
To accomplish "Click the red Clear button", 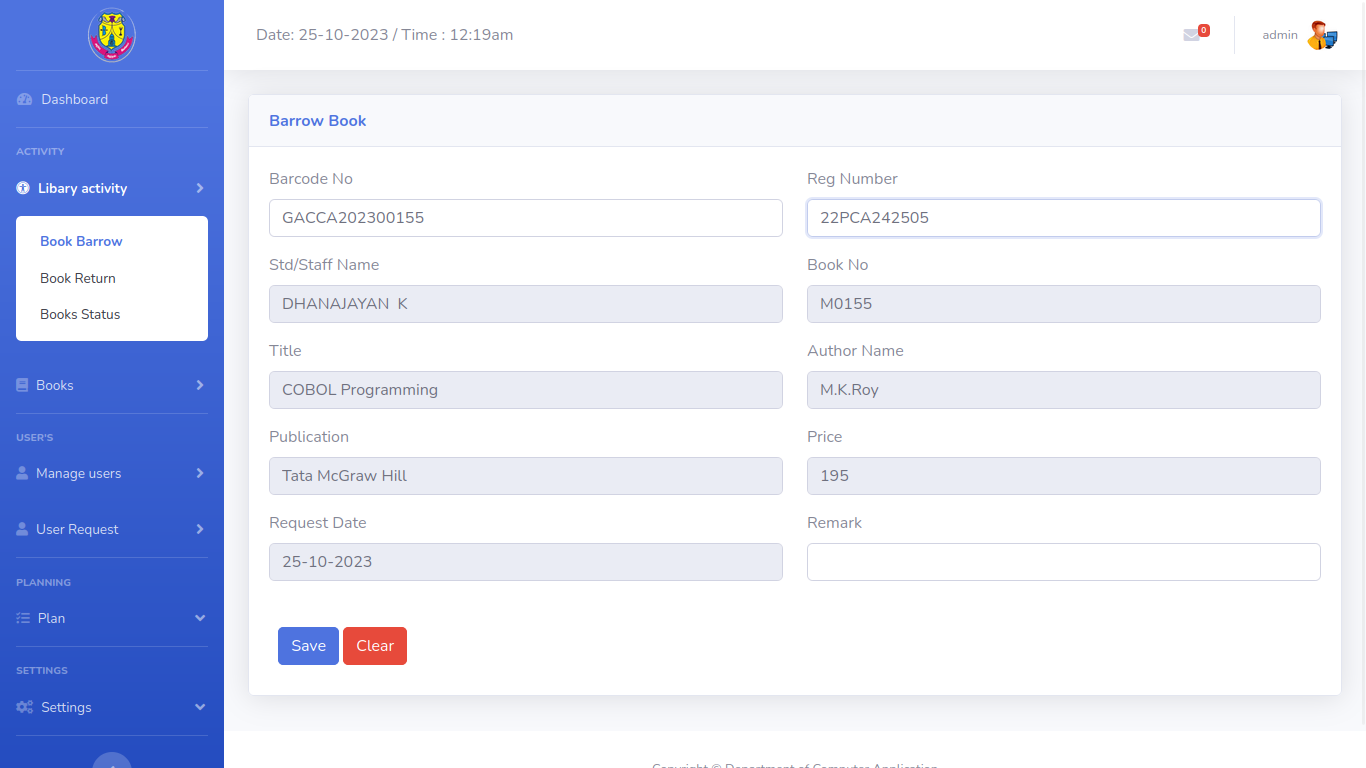I will coord(375,646).
